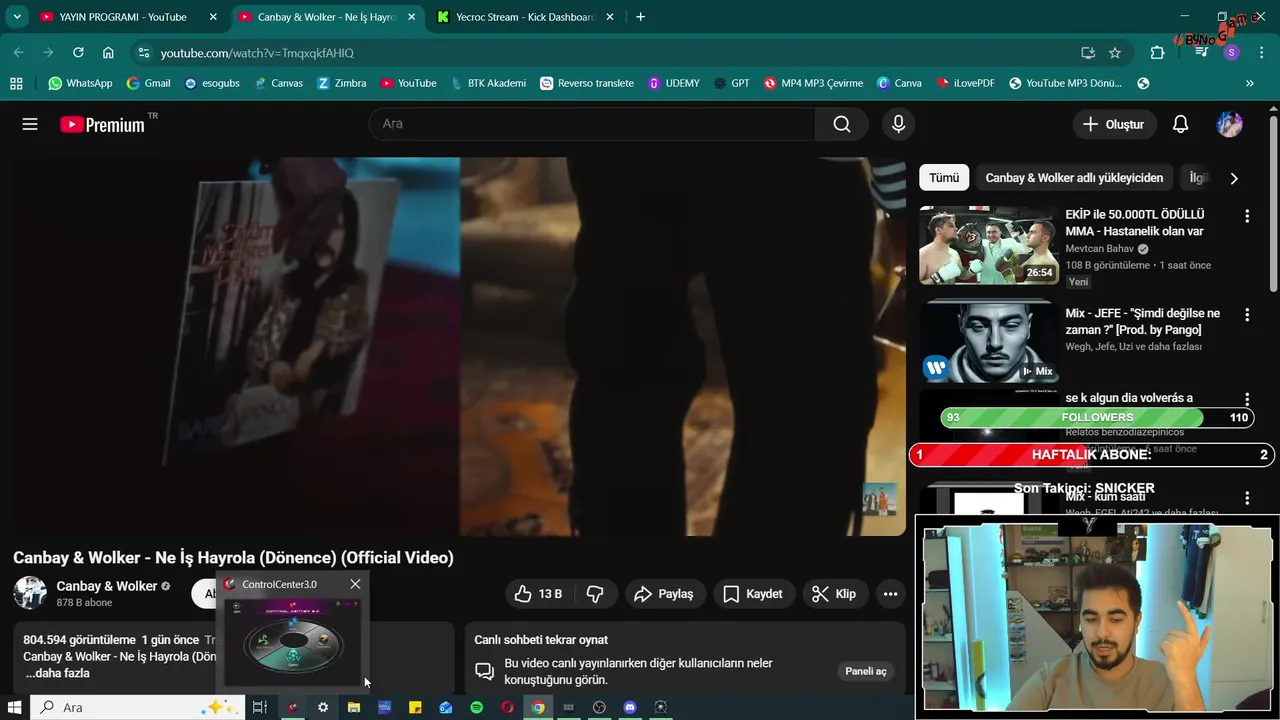Select Canbay & Wolker adlı yükleyiciden chip

pos(1074,178)
